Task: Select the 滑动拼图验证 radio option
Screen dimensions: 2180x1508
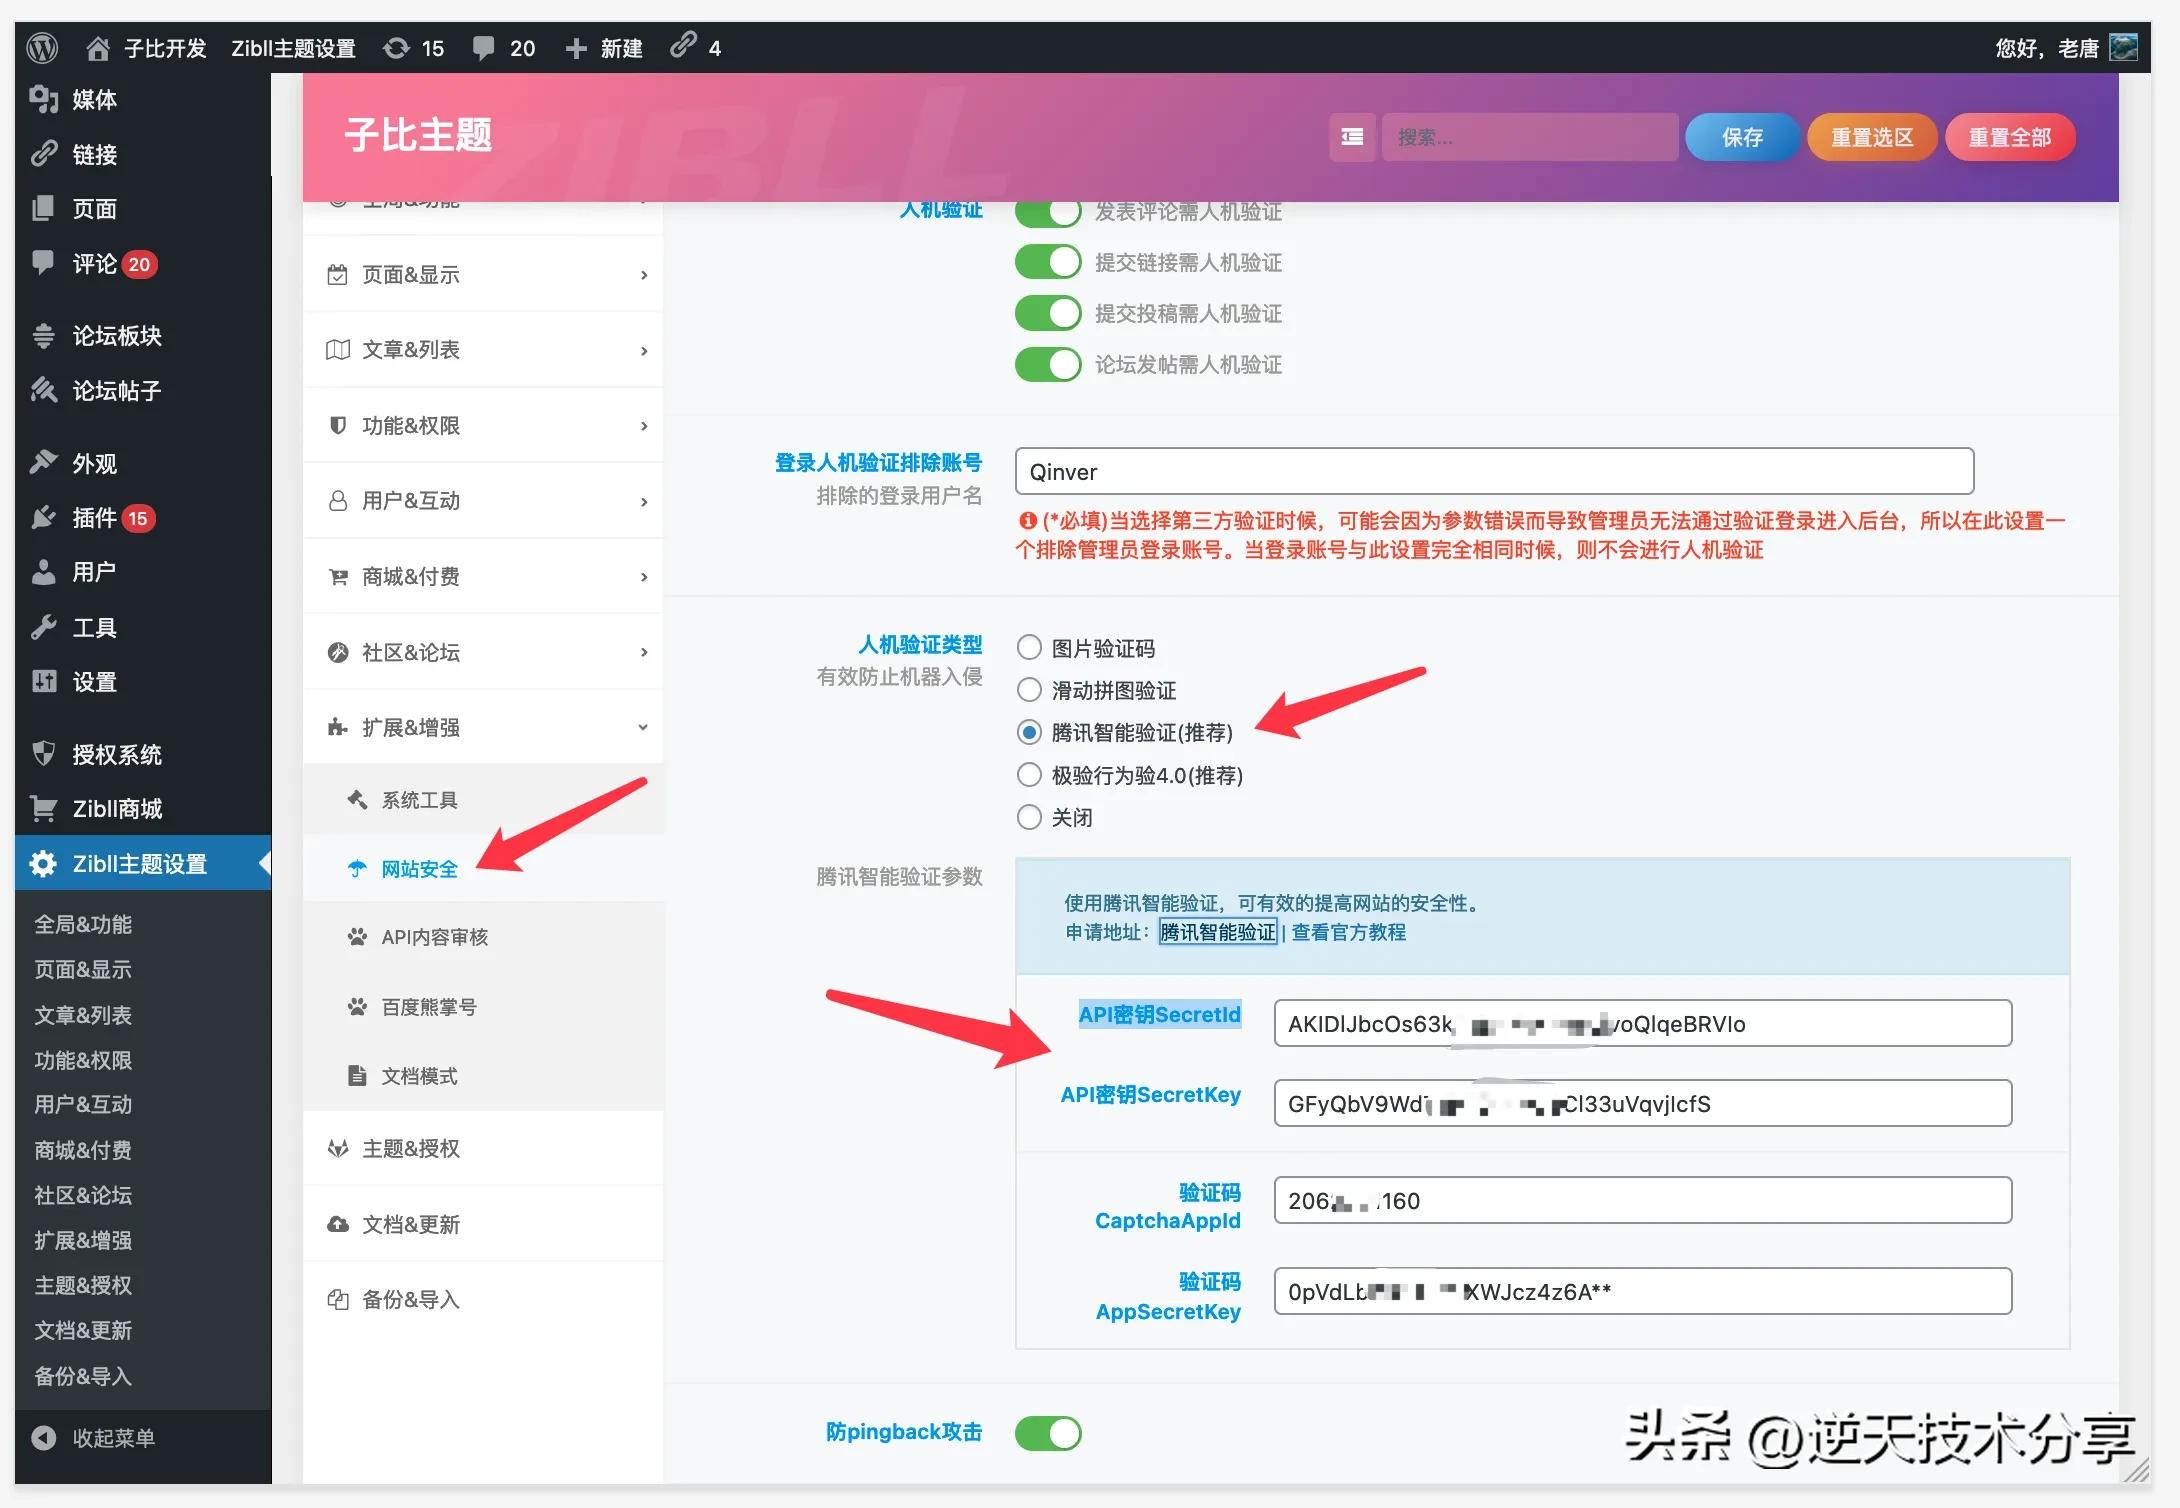Action: click(1029, 689)
